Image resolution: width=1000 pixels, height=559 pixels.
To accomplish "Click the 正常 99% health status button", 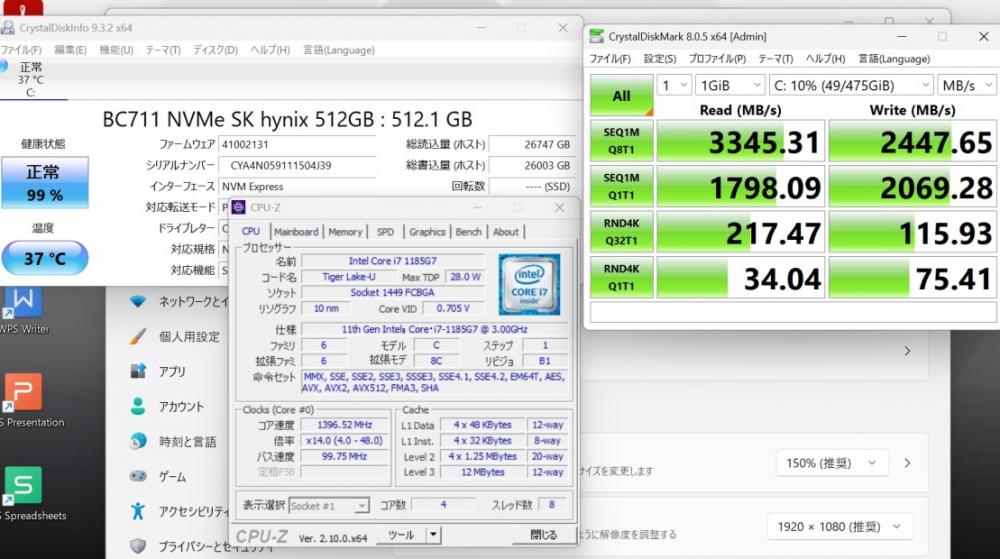I will coord(45,183).
